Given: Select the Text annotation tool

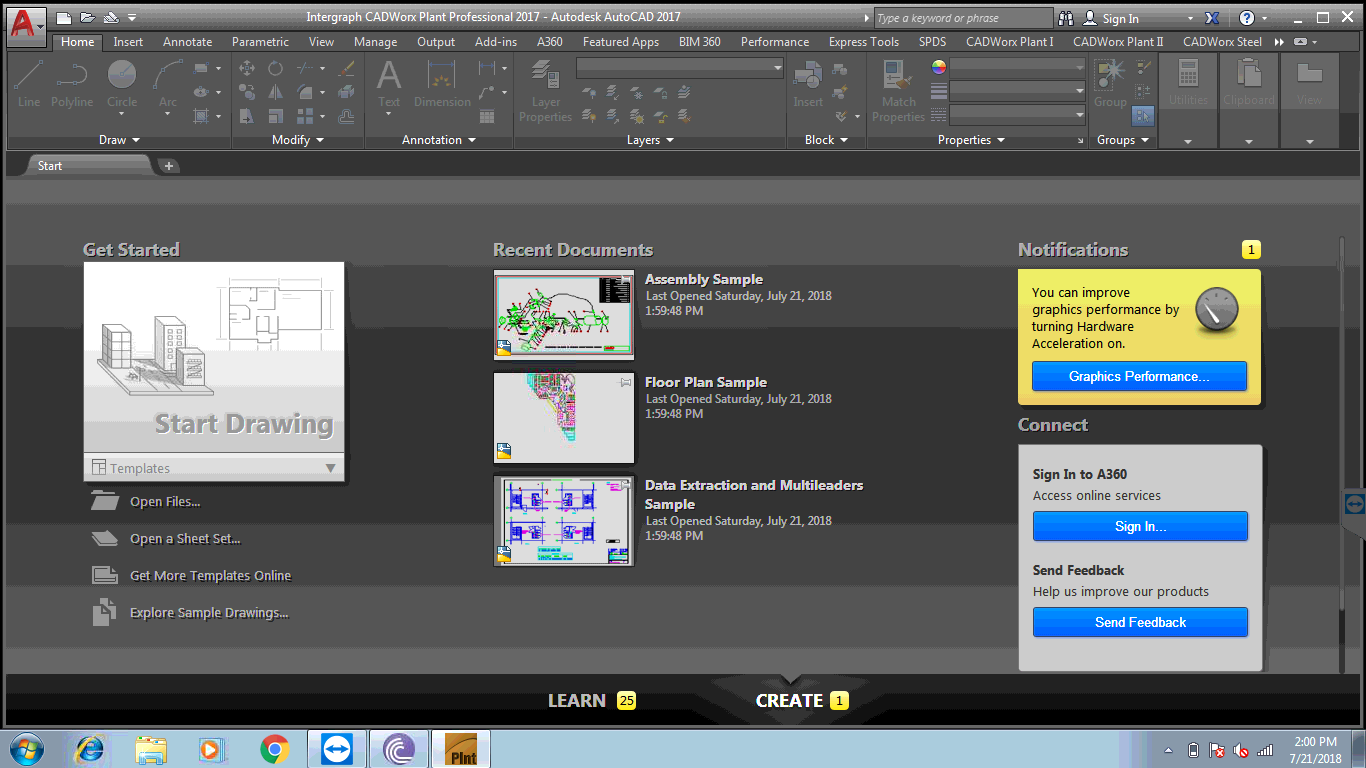Looking at the screenshot, I should coord(389,83).
